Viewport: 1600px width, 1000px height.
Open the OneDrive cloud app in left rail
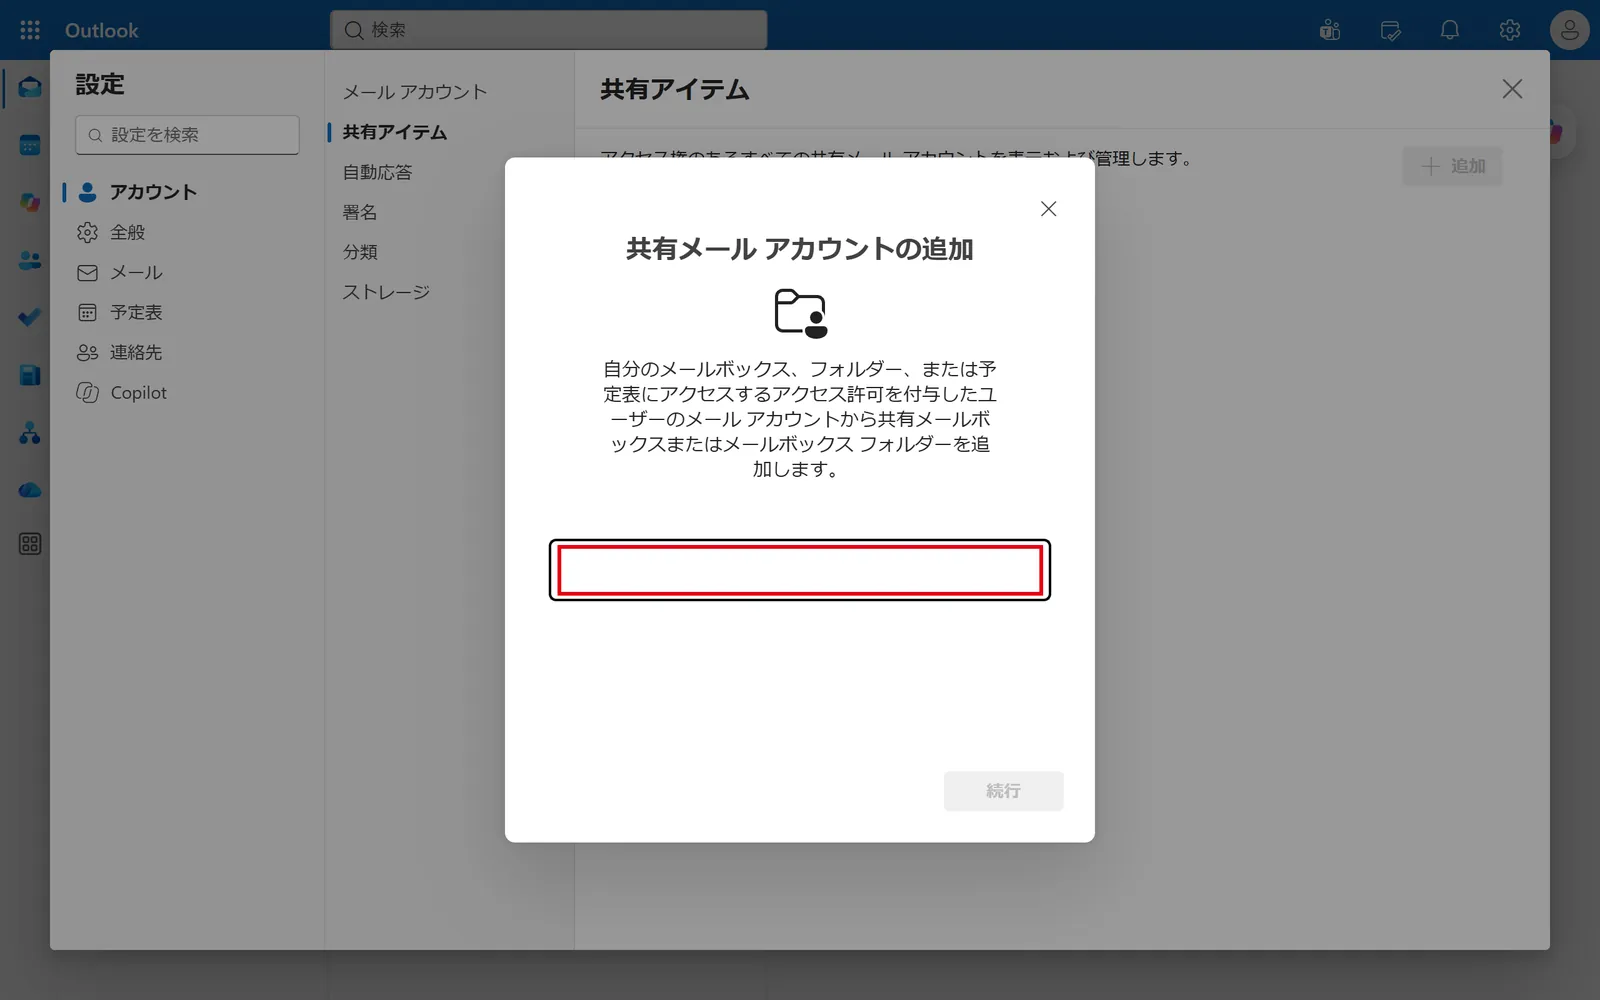30,490
